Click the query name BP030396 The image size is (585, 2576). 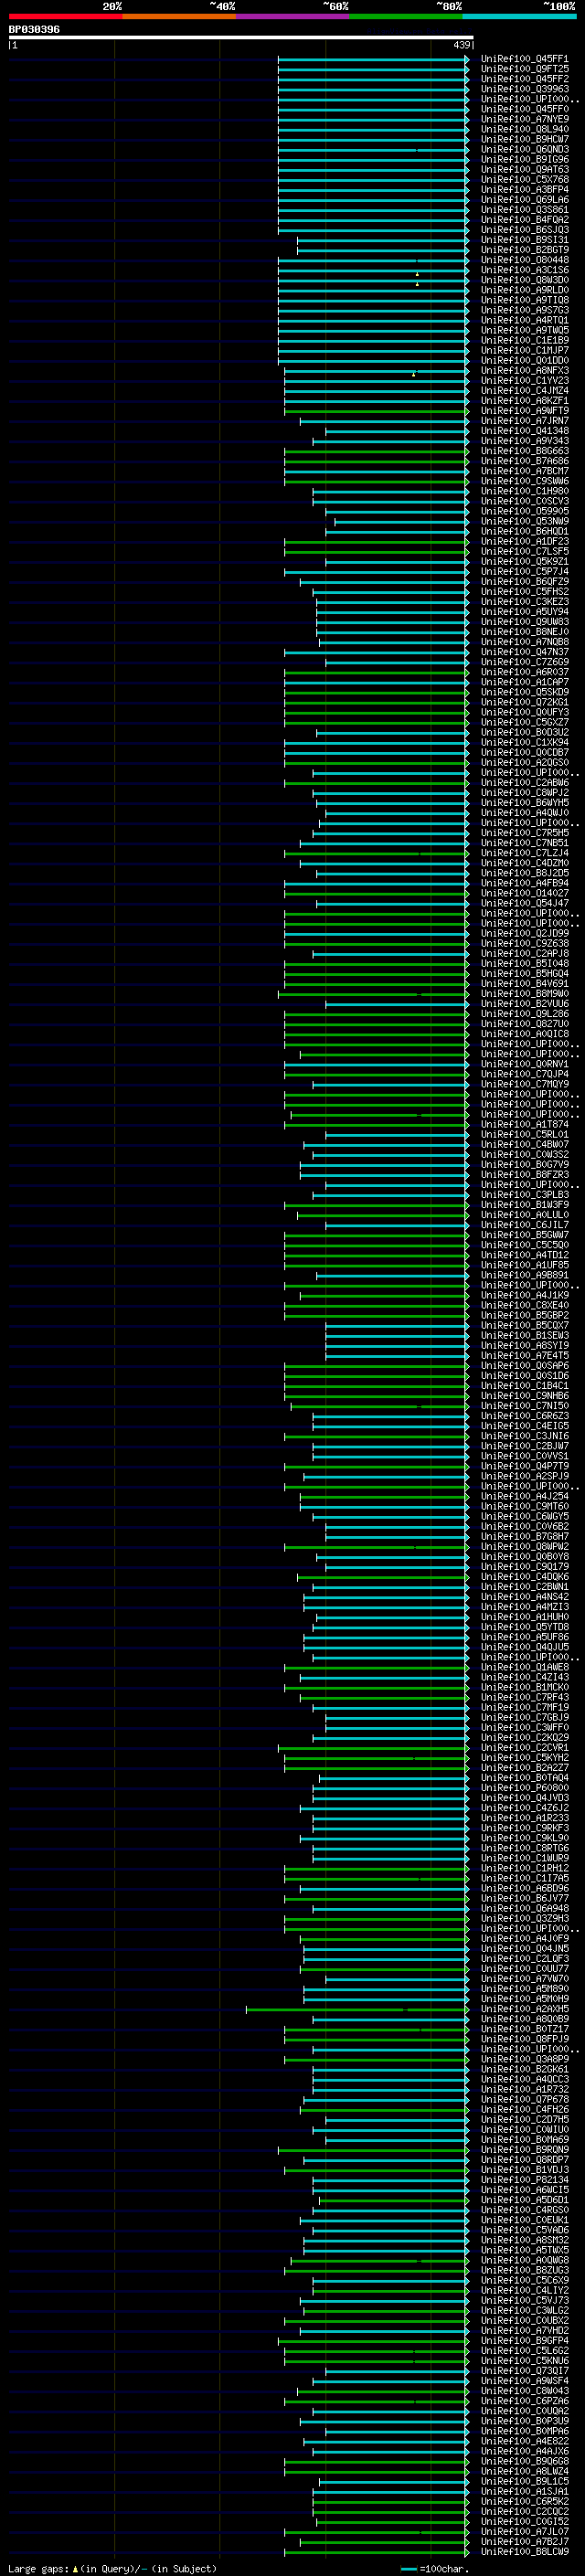pyautogui.click(x=34, y=29)
